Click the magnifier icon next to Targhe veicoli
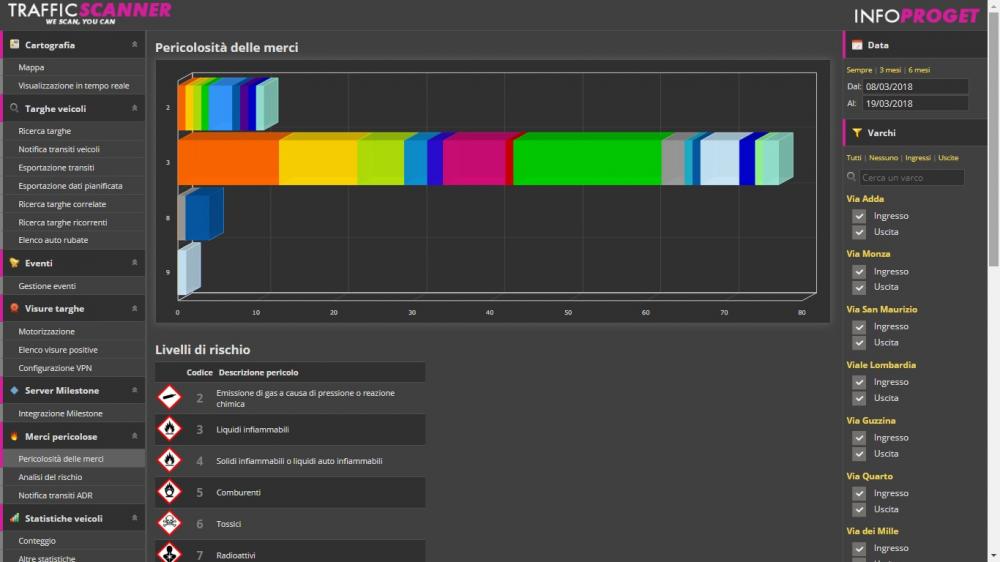 14,109
